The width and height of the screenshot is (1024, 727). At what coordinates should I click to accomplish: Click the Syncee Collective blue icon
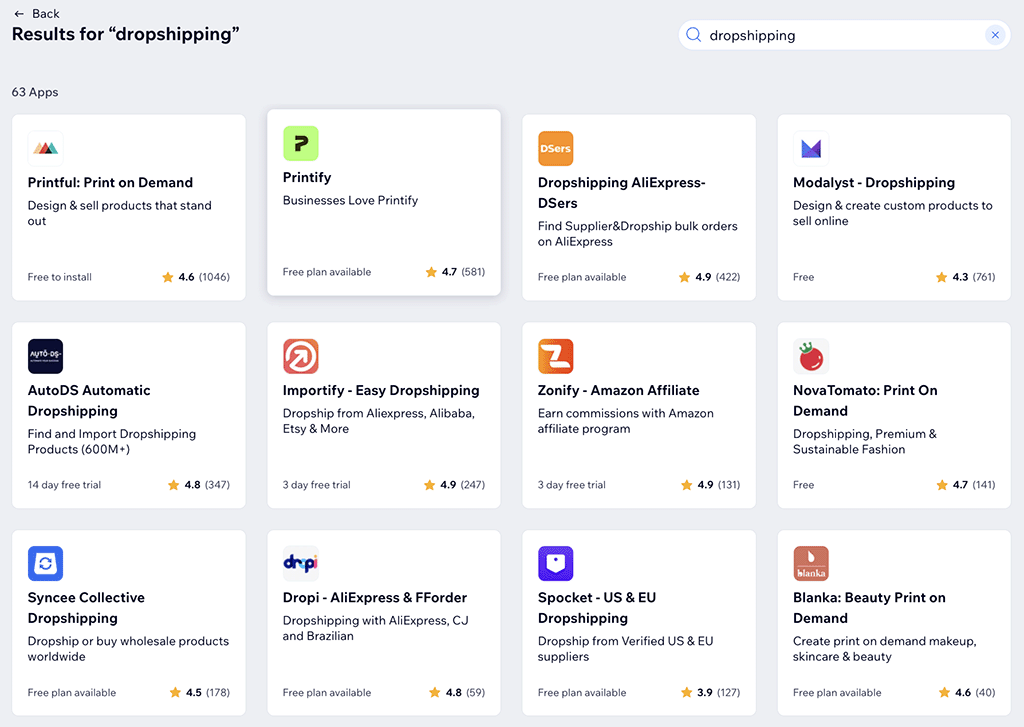(x=45, y=563)
